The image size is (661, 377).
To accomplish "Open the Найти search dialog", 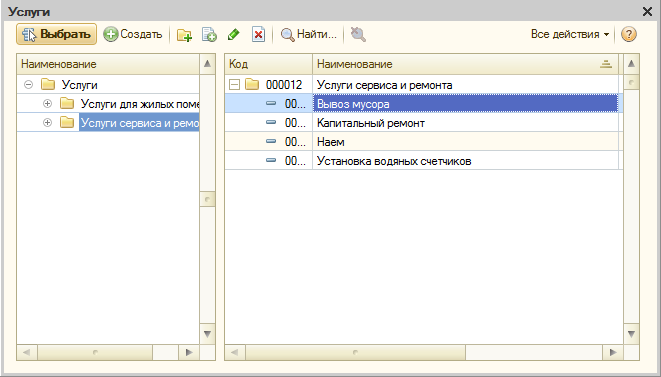I will [309, 34].
